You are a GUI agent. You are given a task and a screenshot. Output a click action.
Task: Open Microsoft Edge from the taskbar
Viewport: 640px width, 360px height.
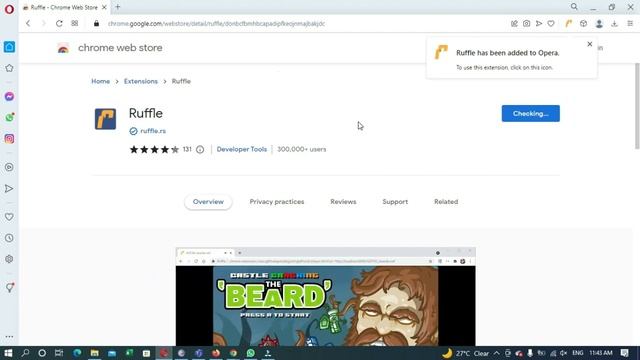coord(77,353)
